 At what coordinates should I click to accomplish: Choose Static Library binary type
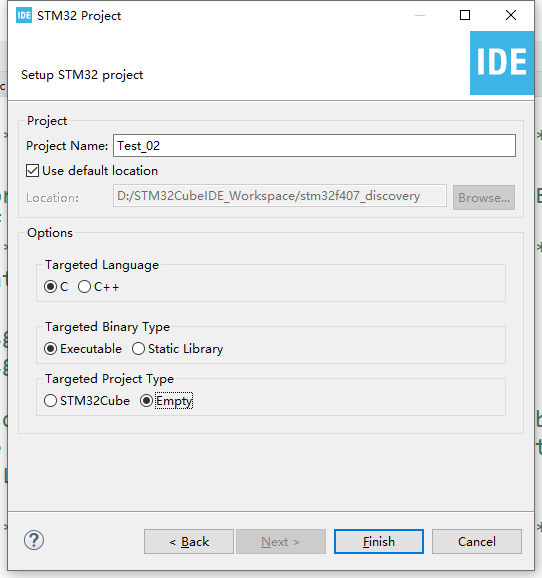[x=138, y=348]
